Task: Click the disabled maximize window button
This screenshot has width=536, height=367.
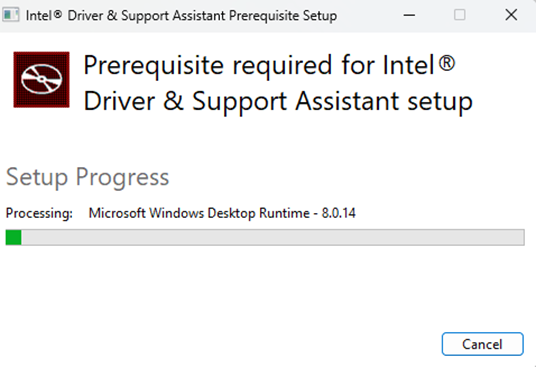Action: [x=459, y=15]
